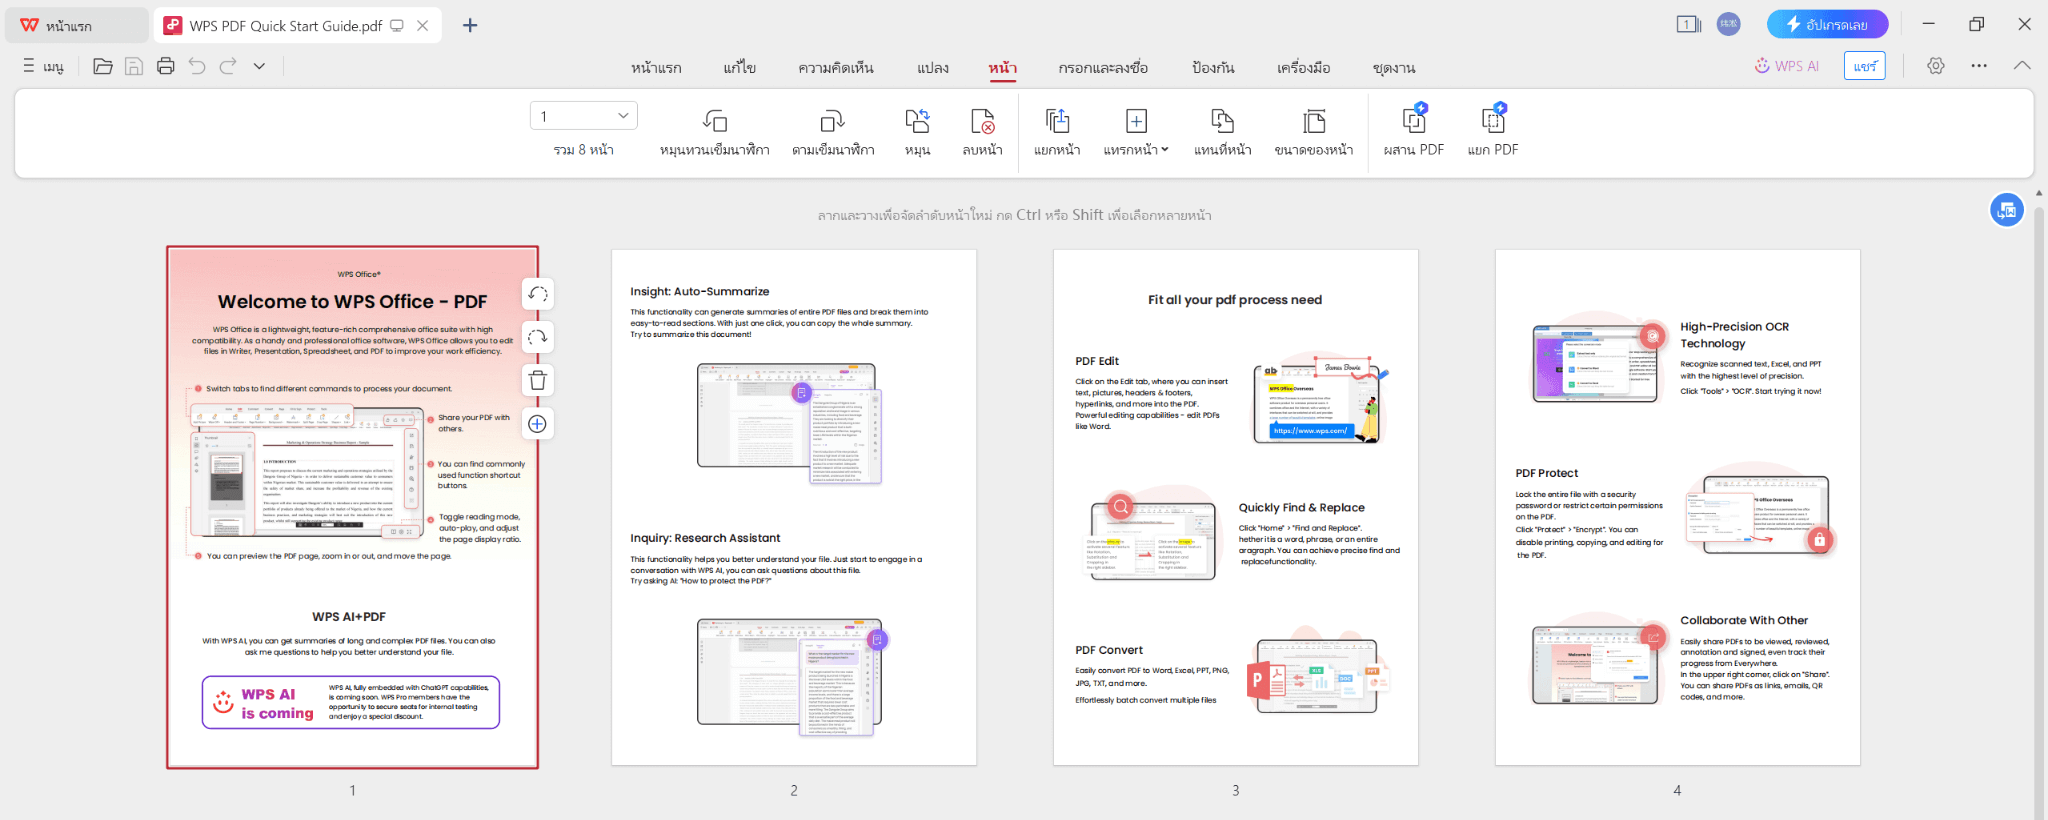The image size is (2048, 820).
Task: Click the extract pages icon
Action: coord(1056,122)
